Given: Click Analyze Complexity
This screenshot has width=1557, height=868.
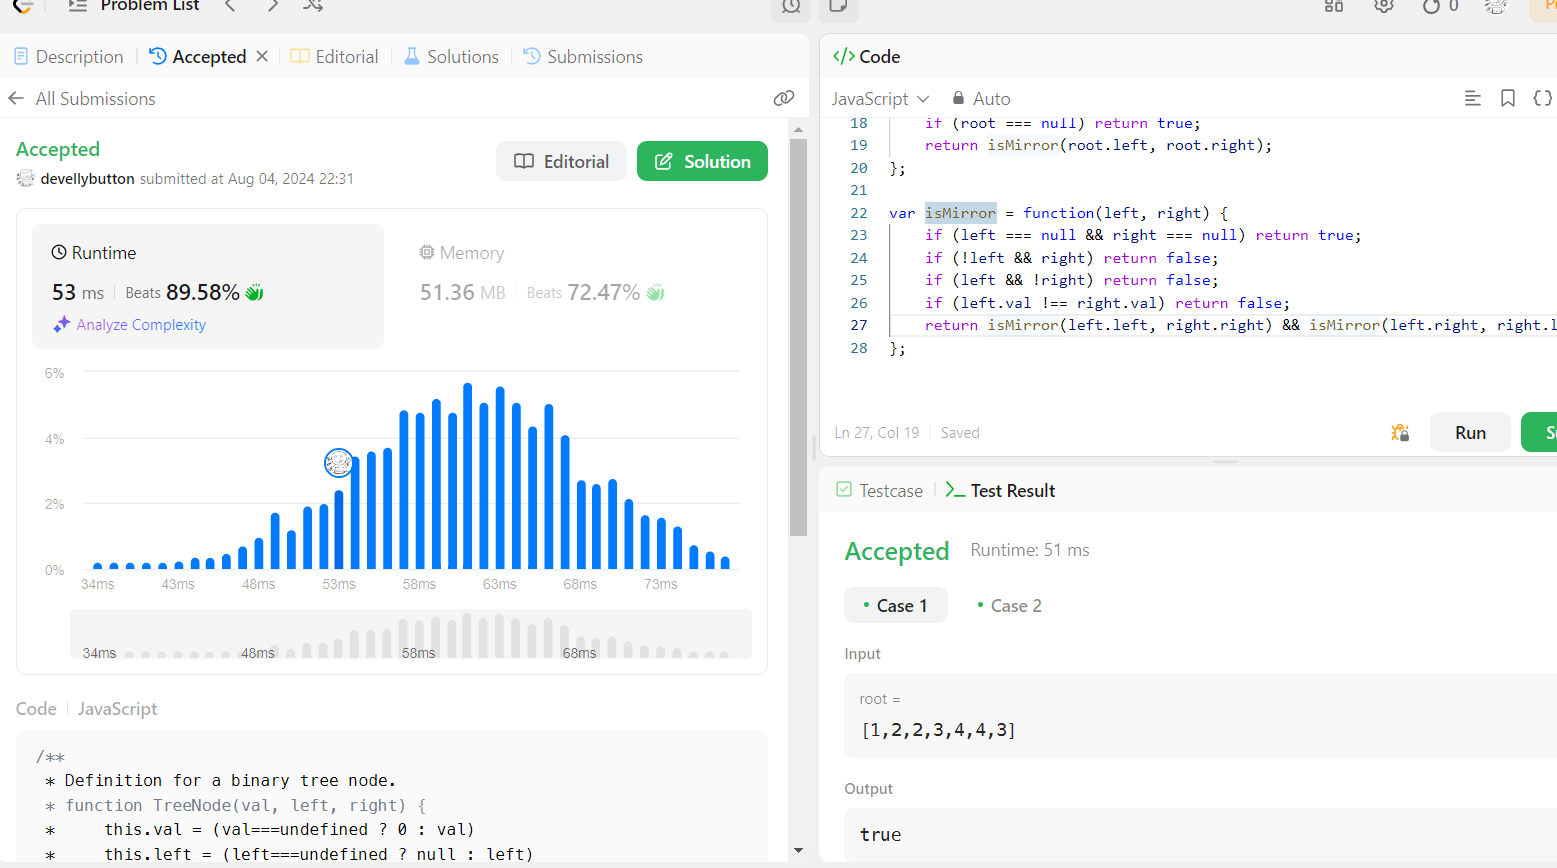Looking at the screenshot, I should [x=141, y=325].
